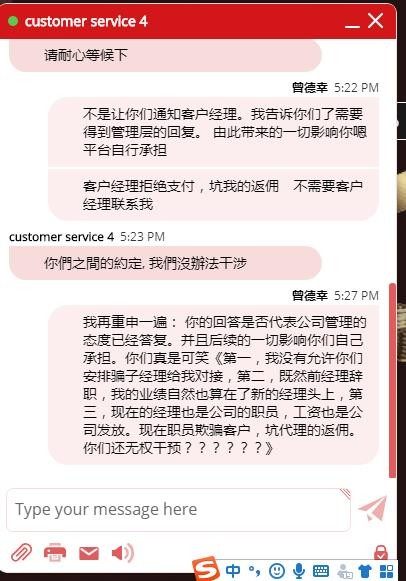Viewport: 406px width, 581px height.
Task: Open the Sogou skin shirt icon
Action: tap(365, 571)
